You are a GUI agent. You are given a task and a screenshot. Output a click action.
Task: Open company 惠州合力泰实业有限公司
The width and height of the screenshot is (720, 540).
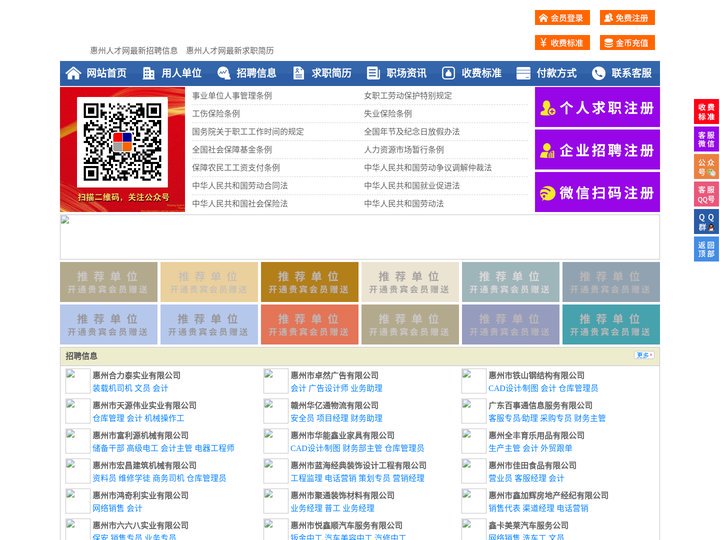pyautogui.click(x=136, y=375)
